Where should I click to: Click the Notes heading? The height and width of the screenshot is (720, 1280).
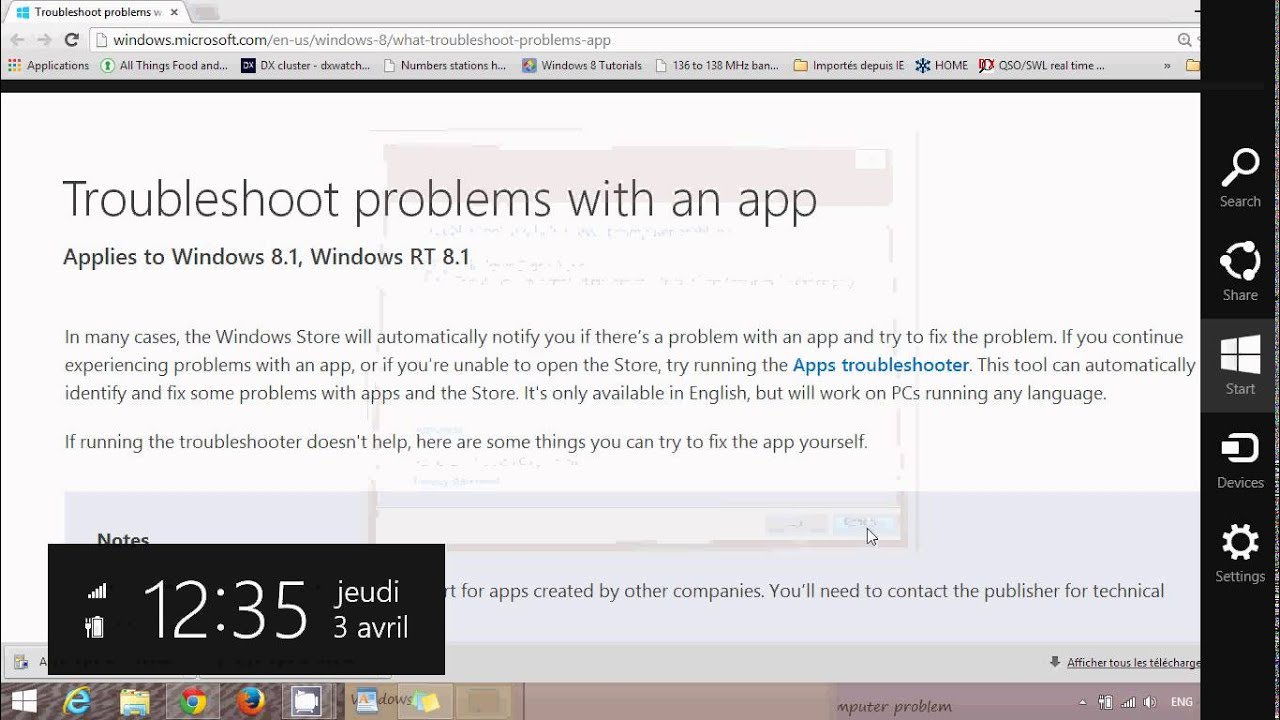tap(123, 539)
